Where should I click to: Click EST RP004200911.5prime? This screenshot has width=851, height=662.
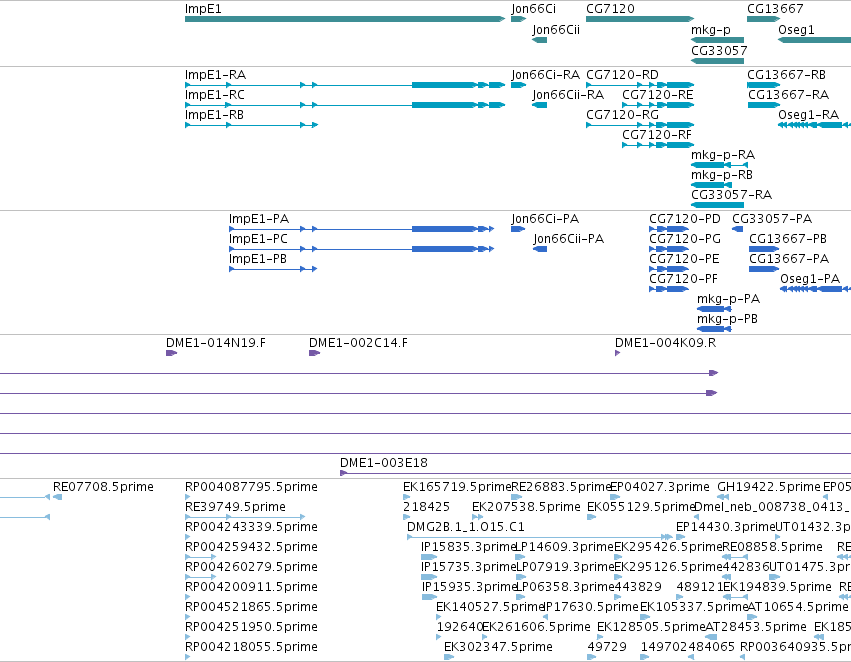pyautogui.click(x=251, y=588)
